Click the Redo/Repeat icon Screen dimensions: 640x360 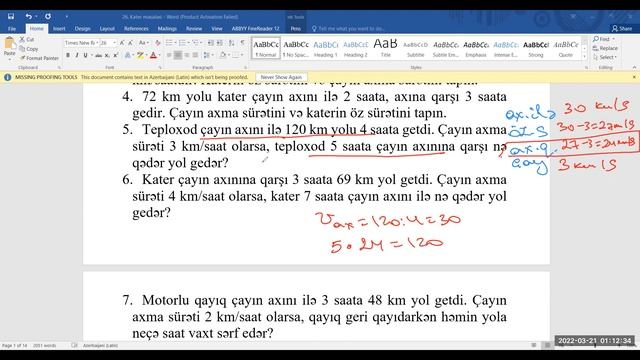(x=48, y=16)
